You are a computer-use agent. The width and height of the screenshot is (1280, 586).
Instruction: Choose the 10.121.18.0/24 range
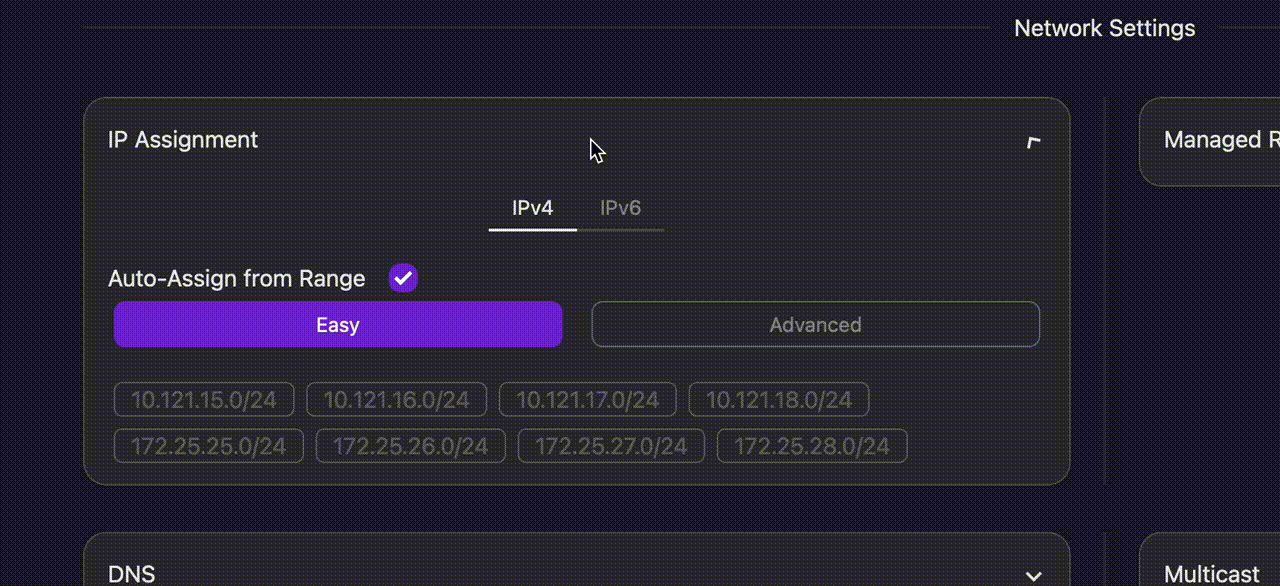click(x=779, y=399)
